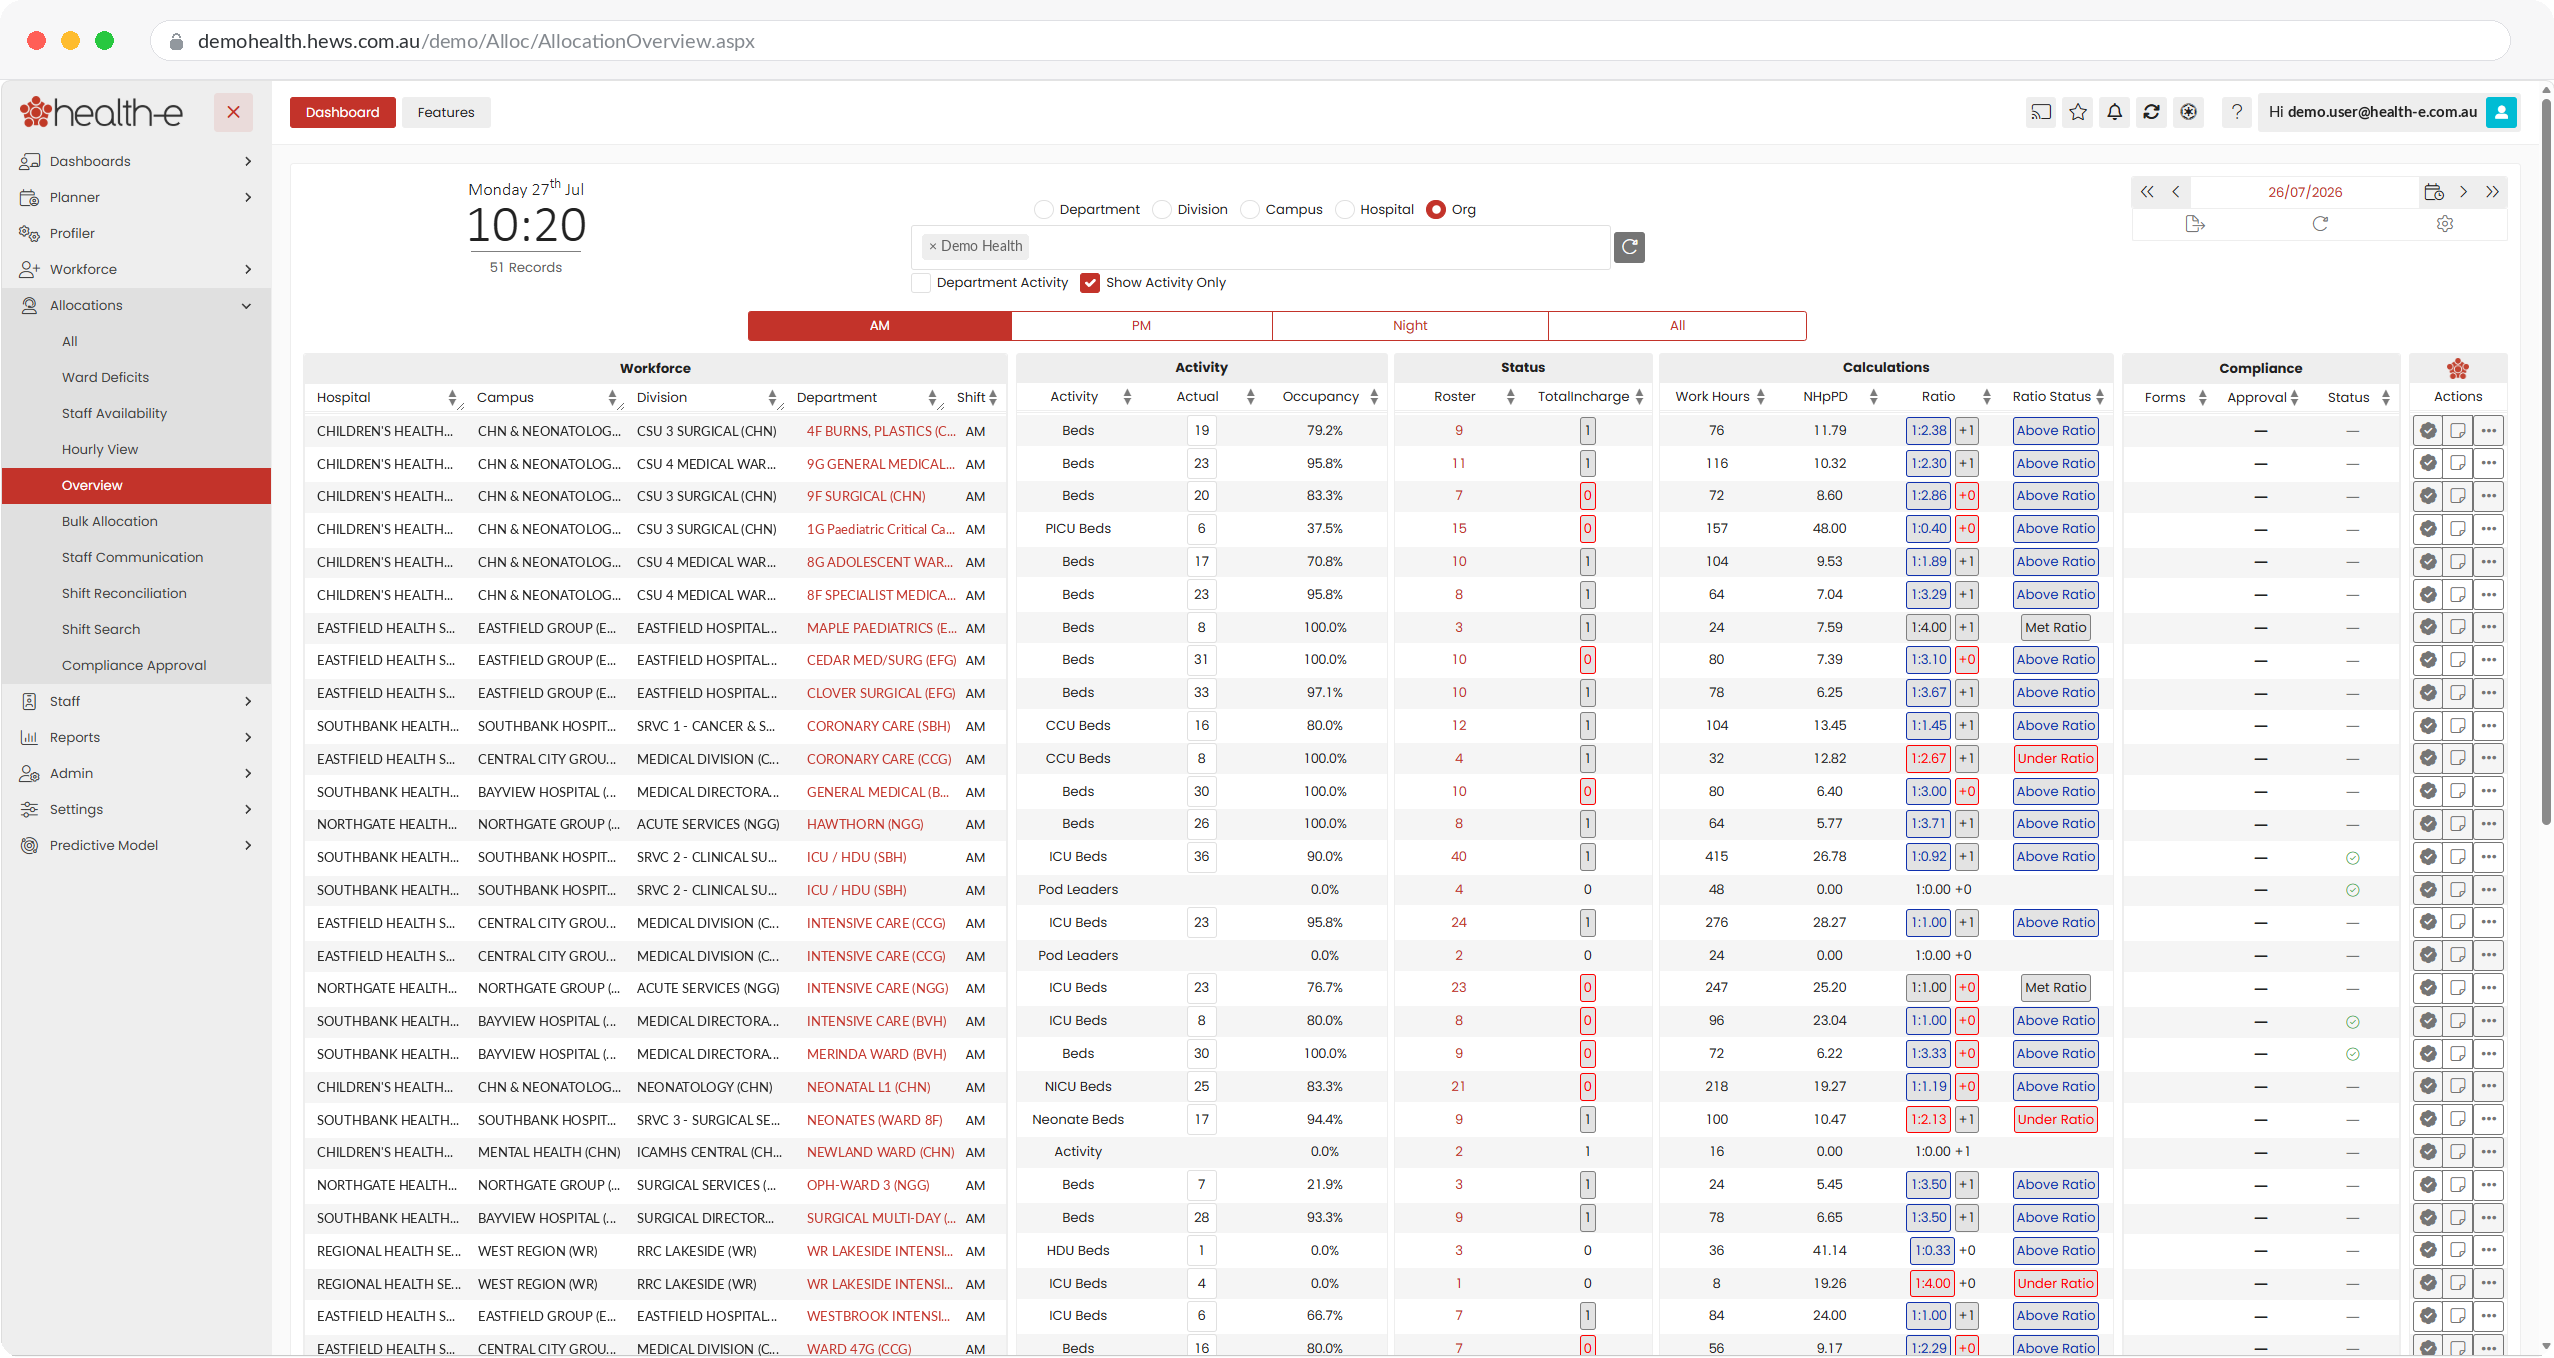
Task: Click the settings gear icon below date
Action: point(2445,224)
